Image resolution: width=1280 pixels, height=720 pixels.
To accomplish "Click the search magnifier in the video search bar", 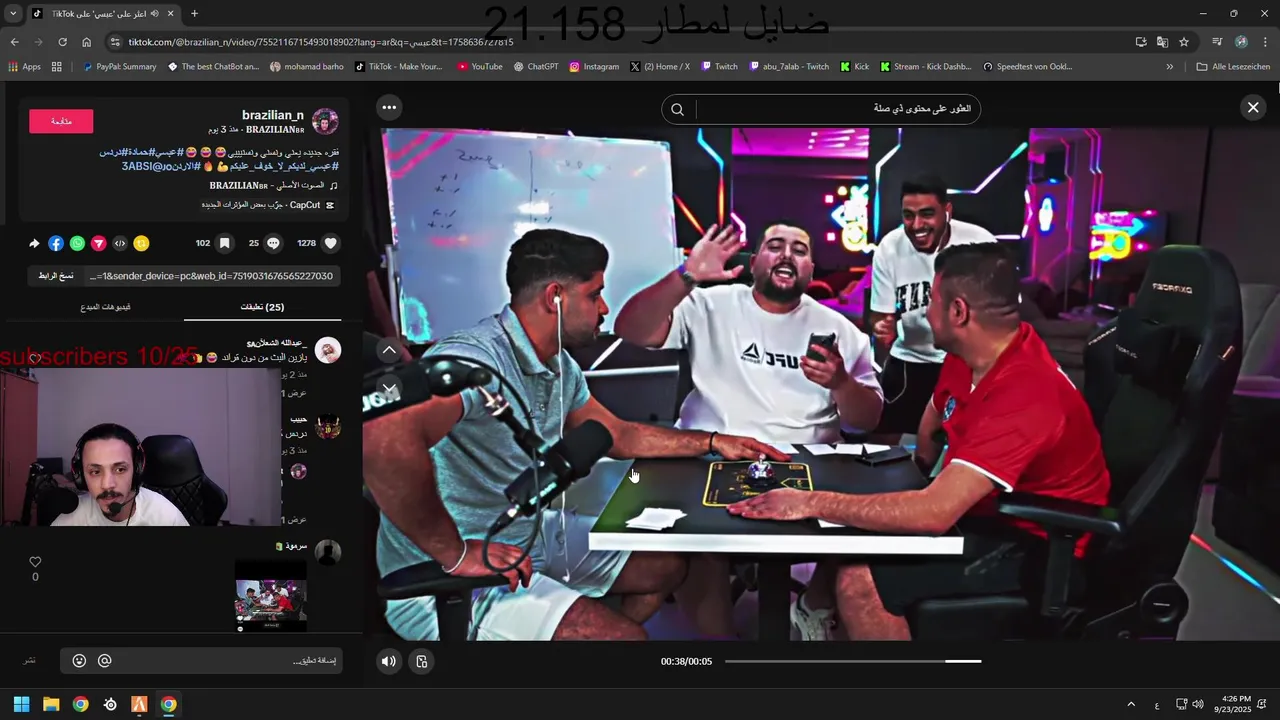I will [x=677, y=109].
